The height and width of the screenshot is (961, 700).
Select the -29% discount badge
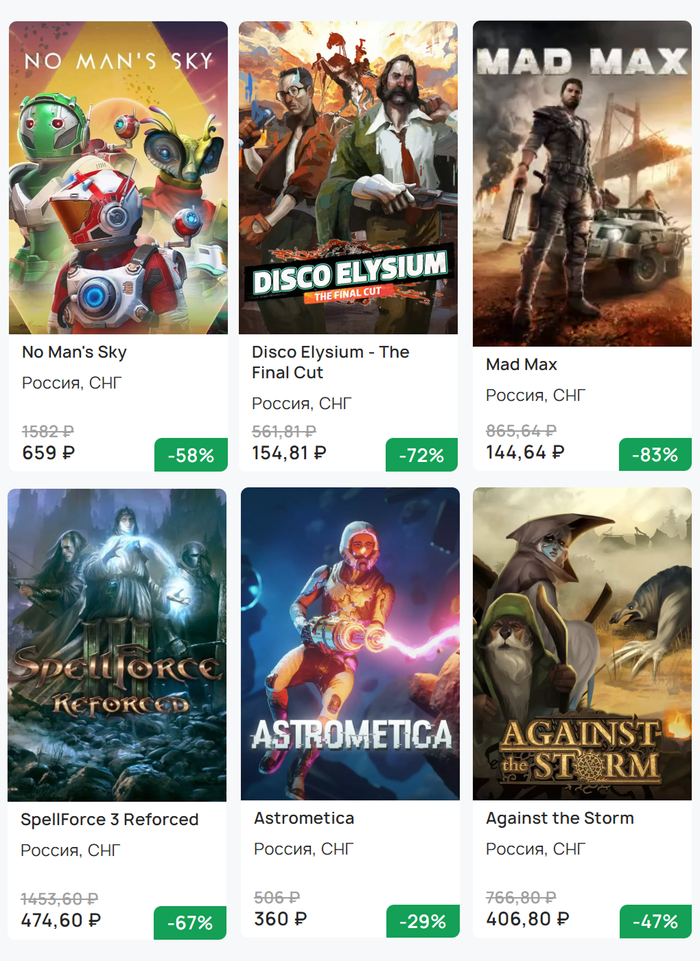(x=423, y=922)
